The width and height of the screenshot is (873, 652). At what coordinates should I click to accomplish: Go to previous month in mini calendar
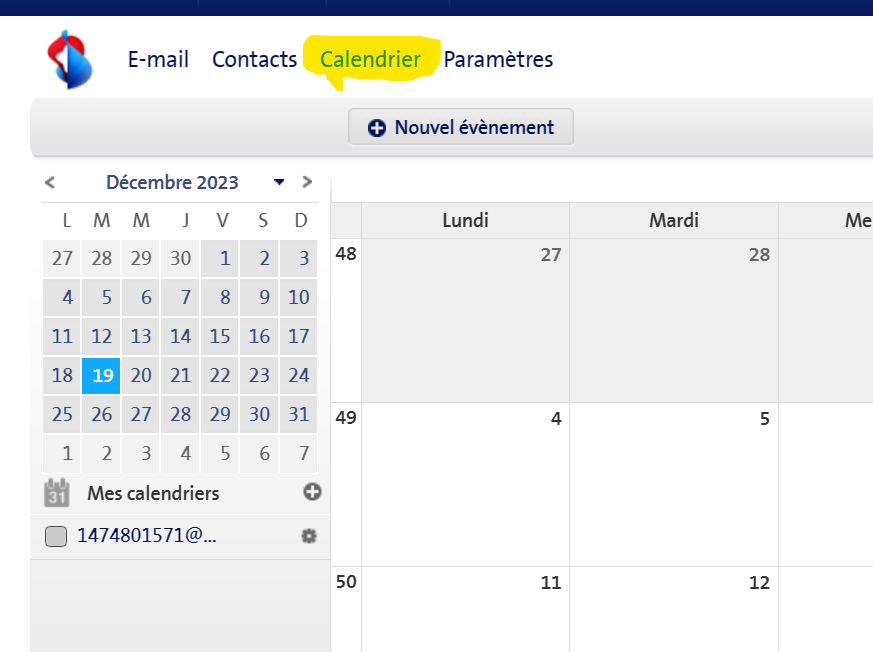50,182
